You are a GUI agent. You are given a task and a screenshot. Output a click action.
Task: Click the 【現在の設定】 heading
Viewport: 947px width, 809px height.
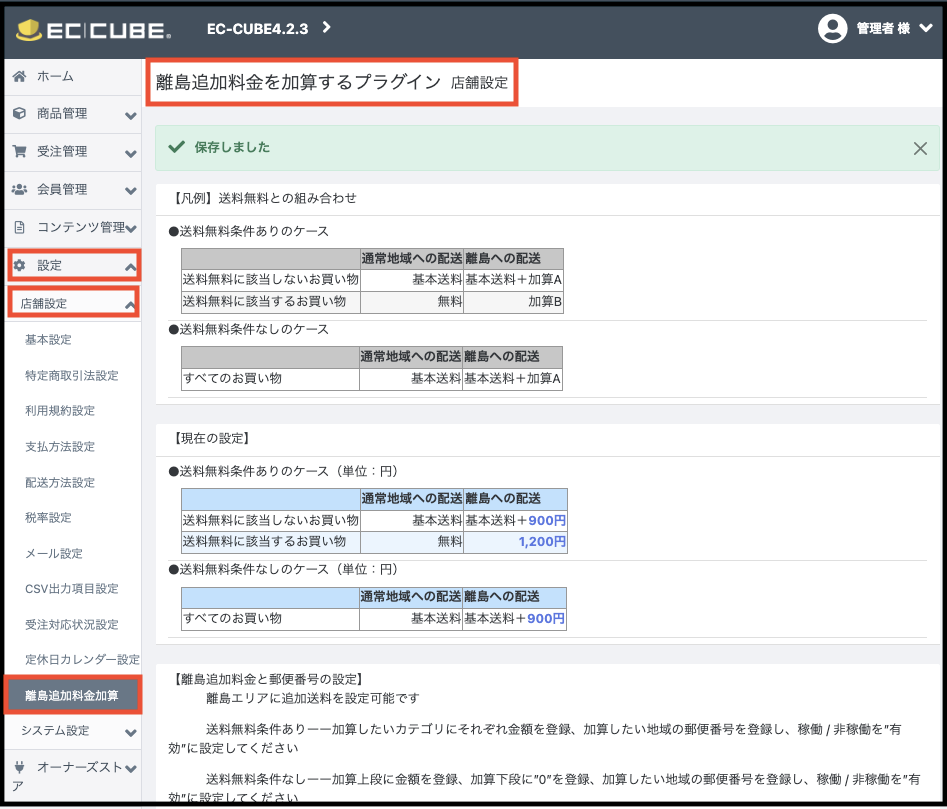click(211, 438)
